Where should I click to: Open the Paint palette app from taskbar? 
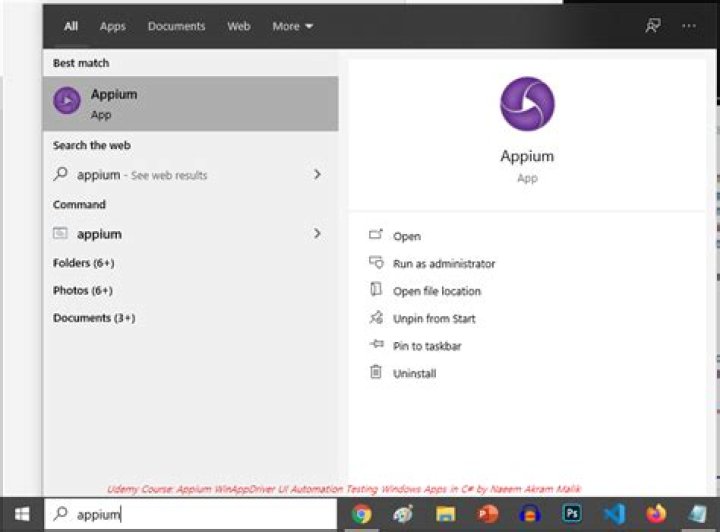coord(403,514)
